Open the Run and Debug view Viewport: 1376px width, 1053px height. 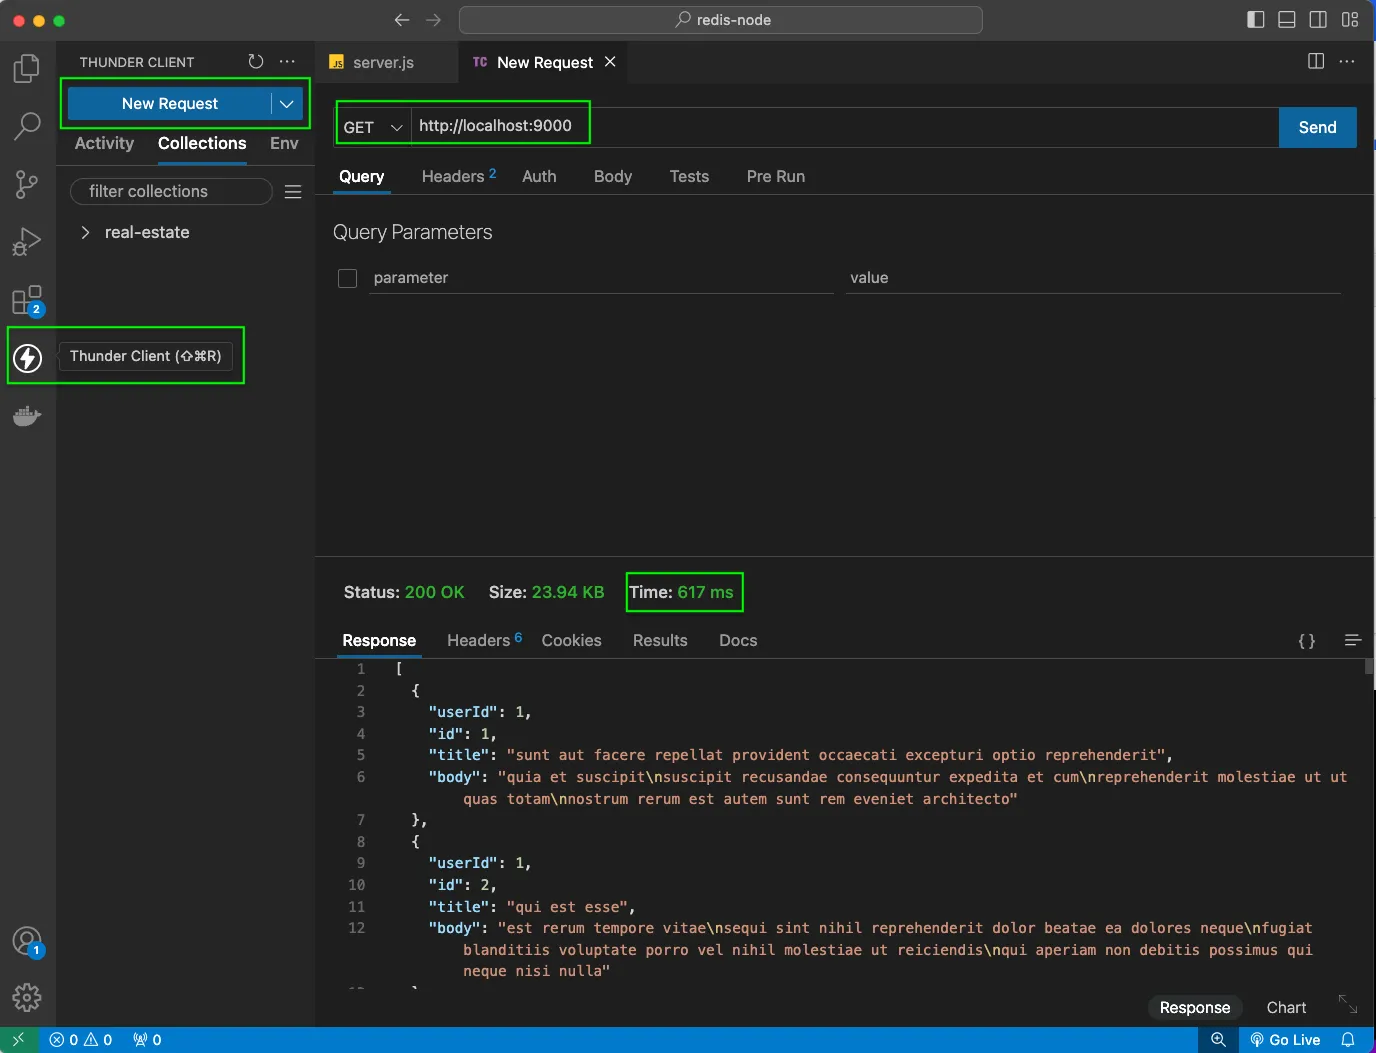pyautogui.click(x=27, y=241)
